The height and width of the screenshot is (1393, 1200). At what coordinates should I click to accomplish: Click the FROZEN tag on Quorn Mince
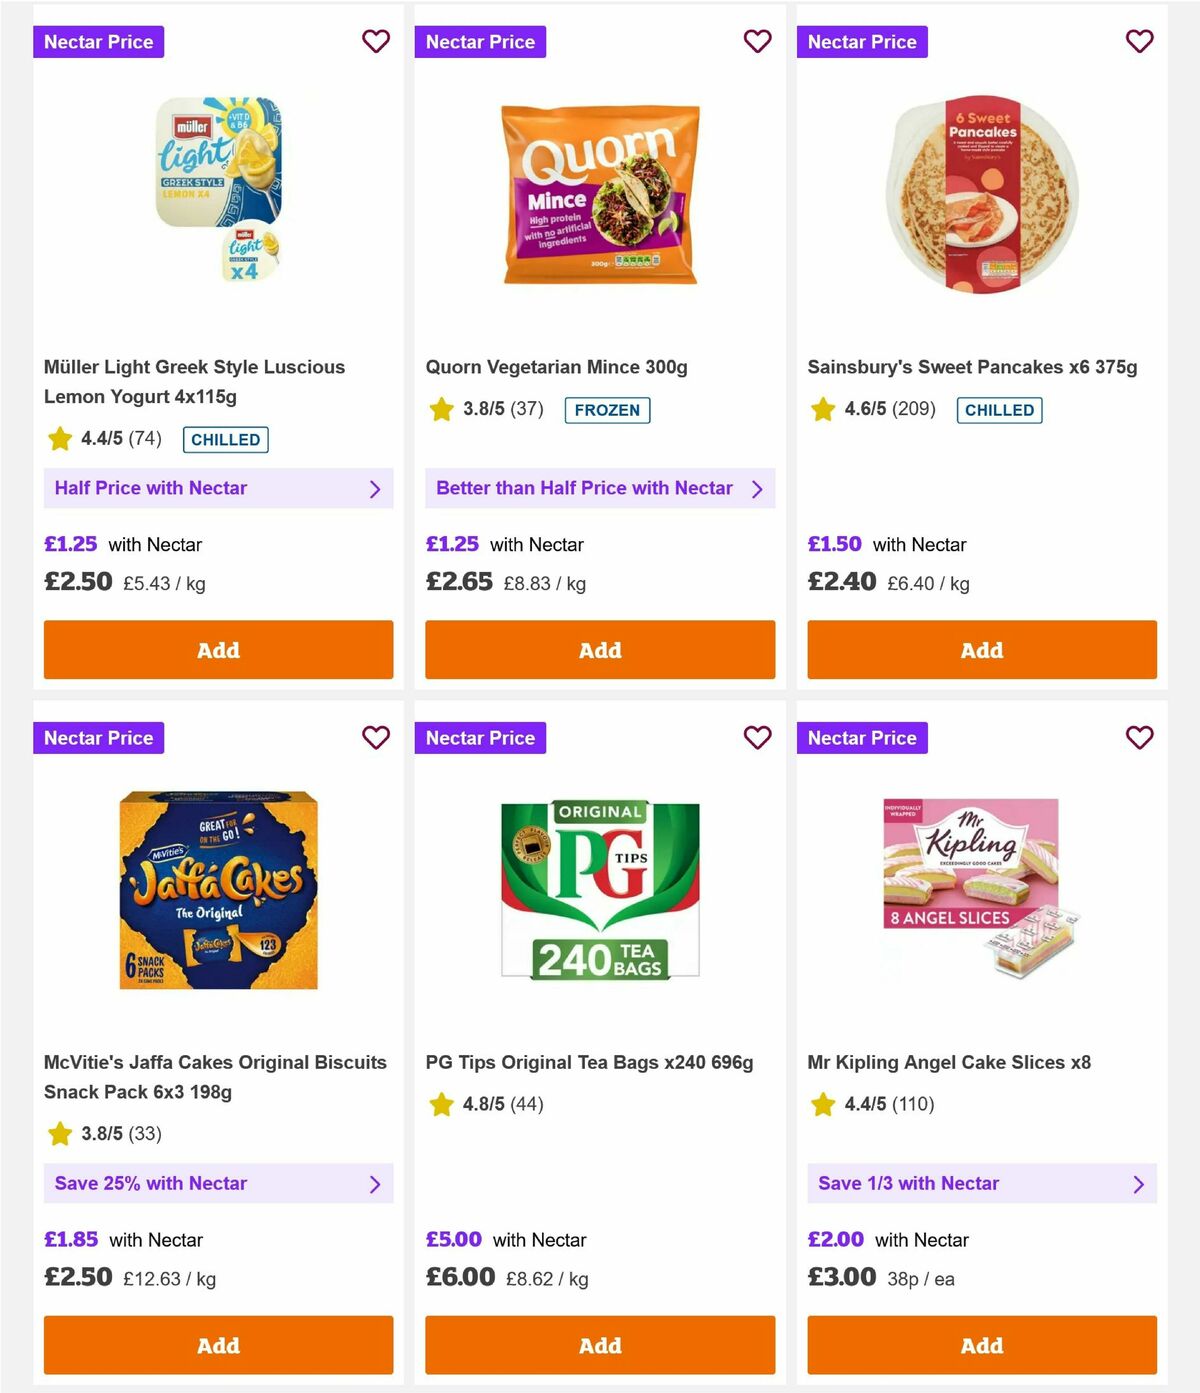click(x=607, y=410)
